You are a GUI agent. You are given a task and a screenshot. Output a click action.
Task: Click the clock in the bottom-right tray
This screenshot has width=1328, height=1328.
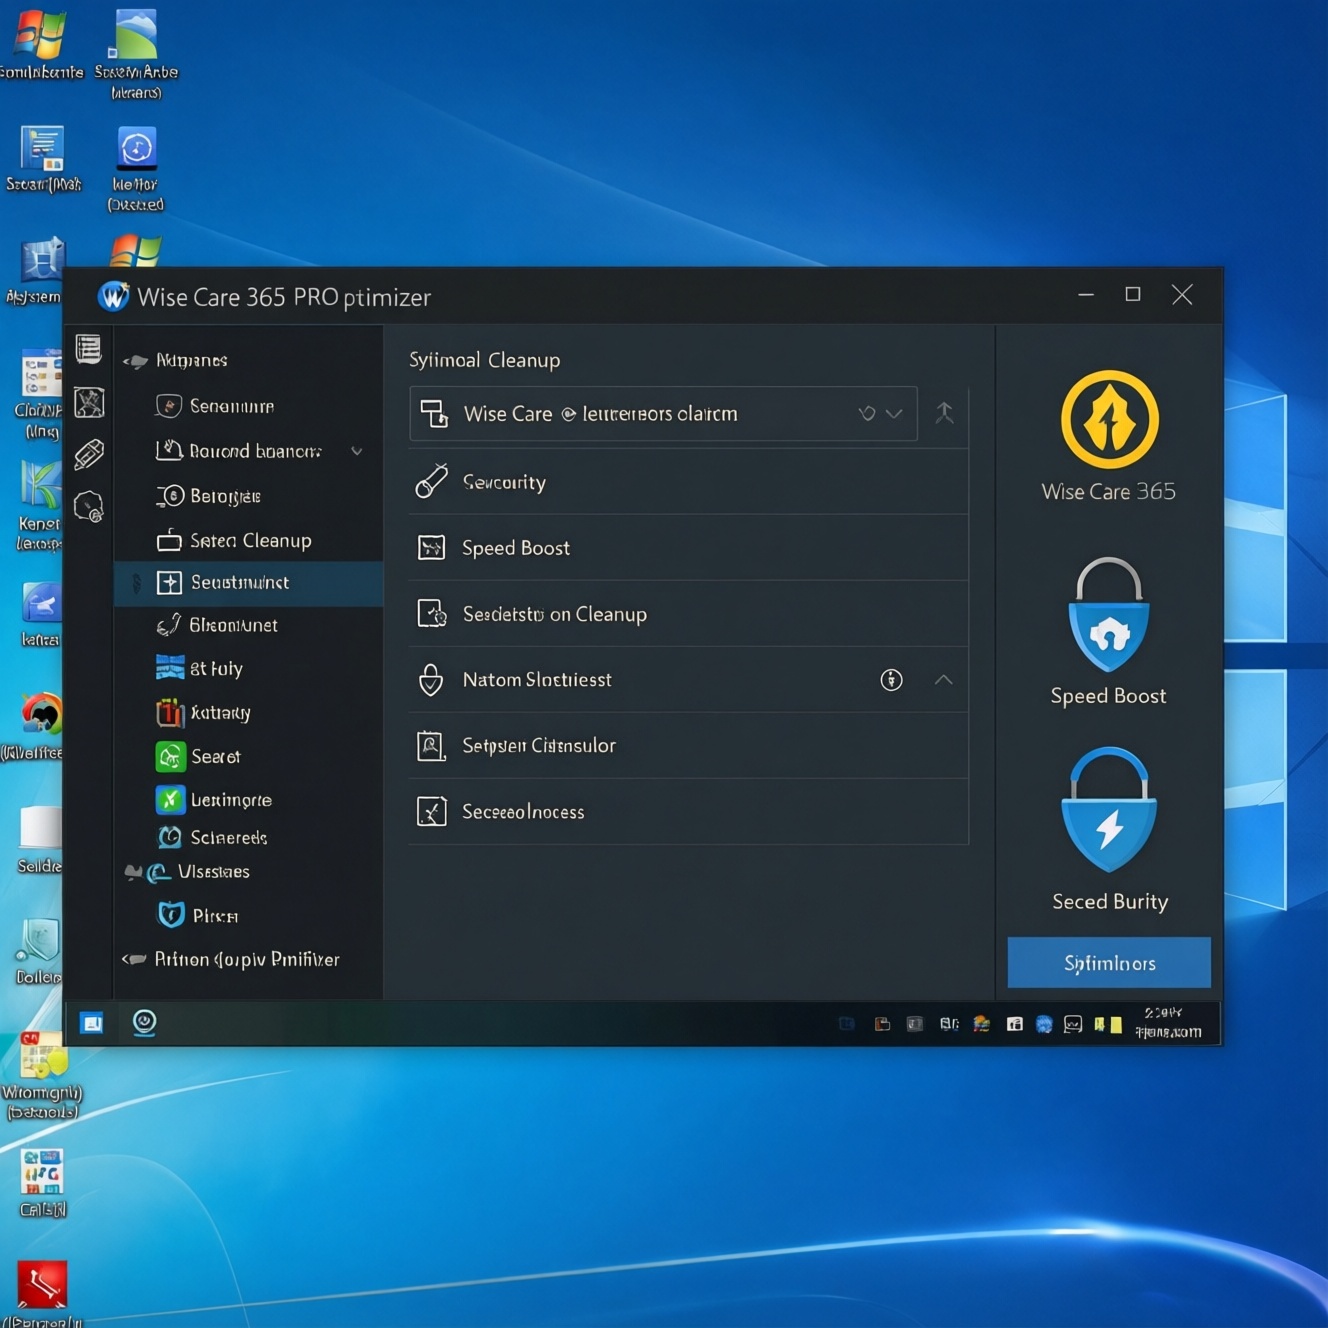point(1168,1023)
